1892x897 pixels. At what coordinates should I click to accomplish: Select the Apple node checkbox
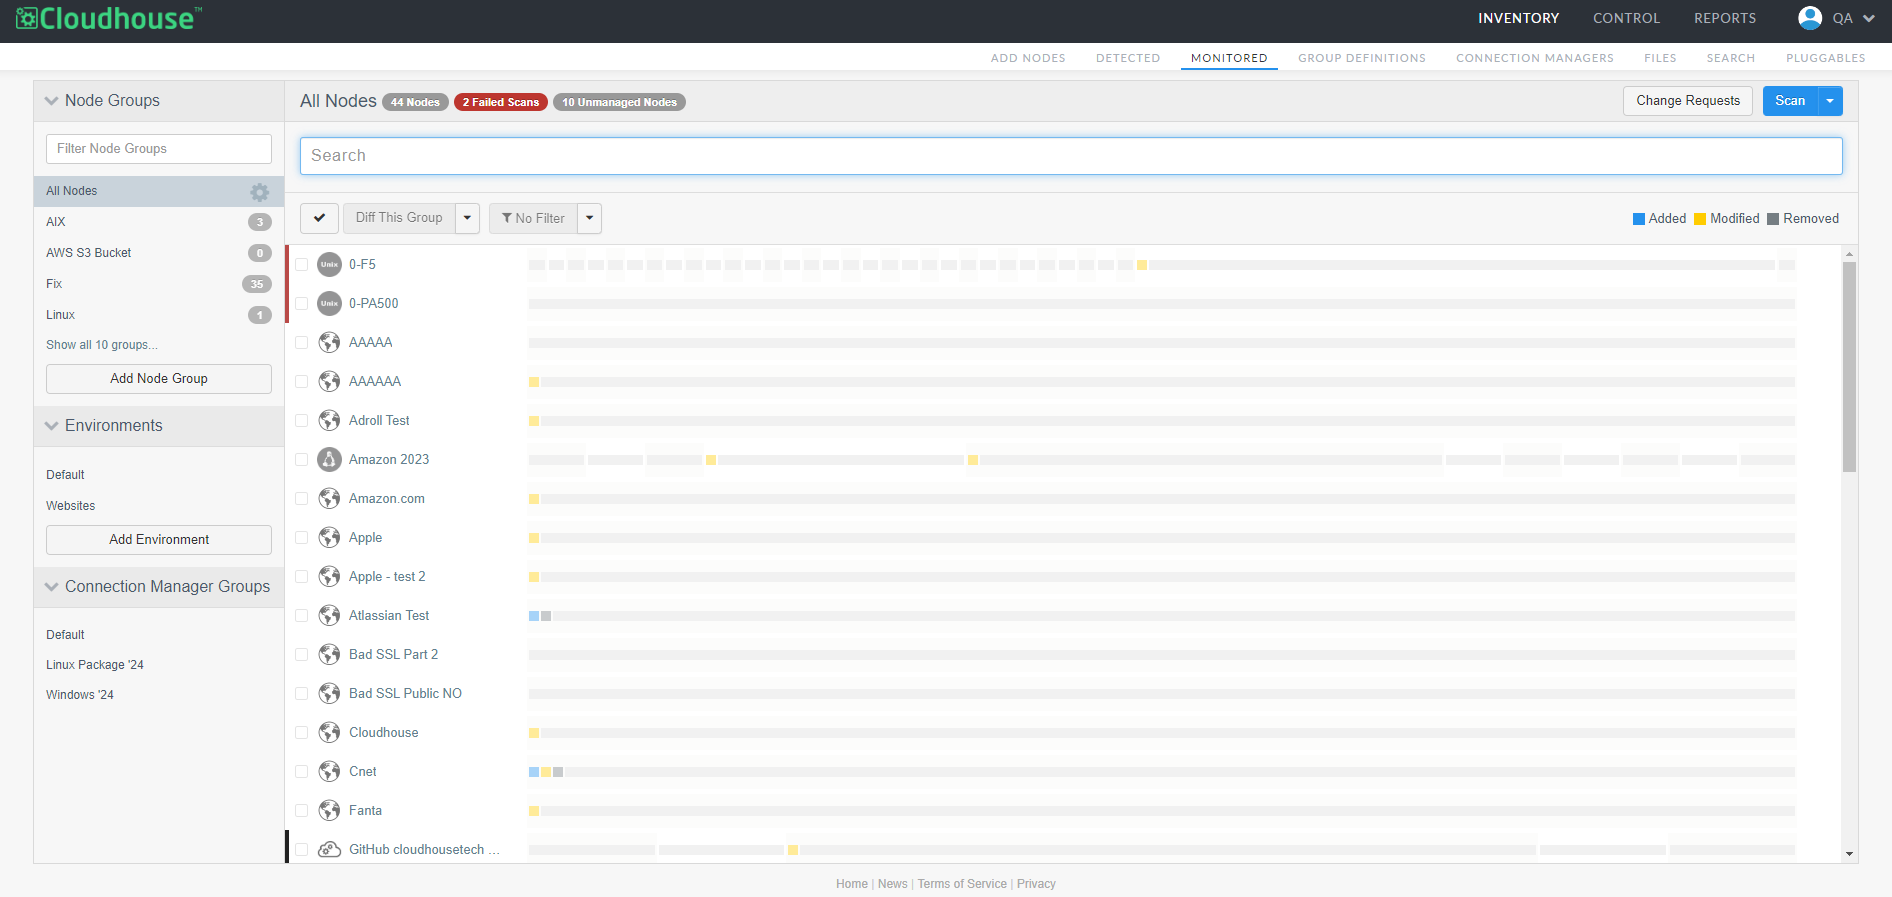(301, 538)
